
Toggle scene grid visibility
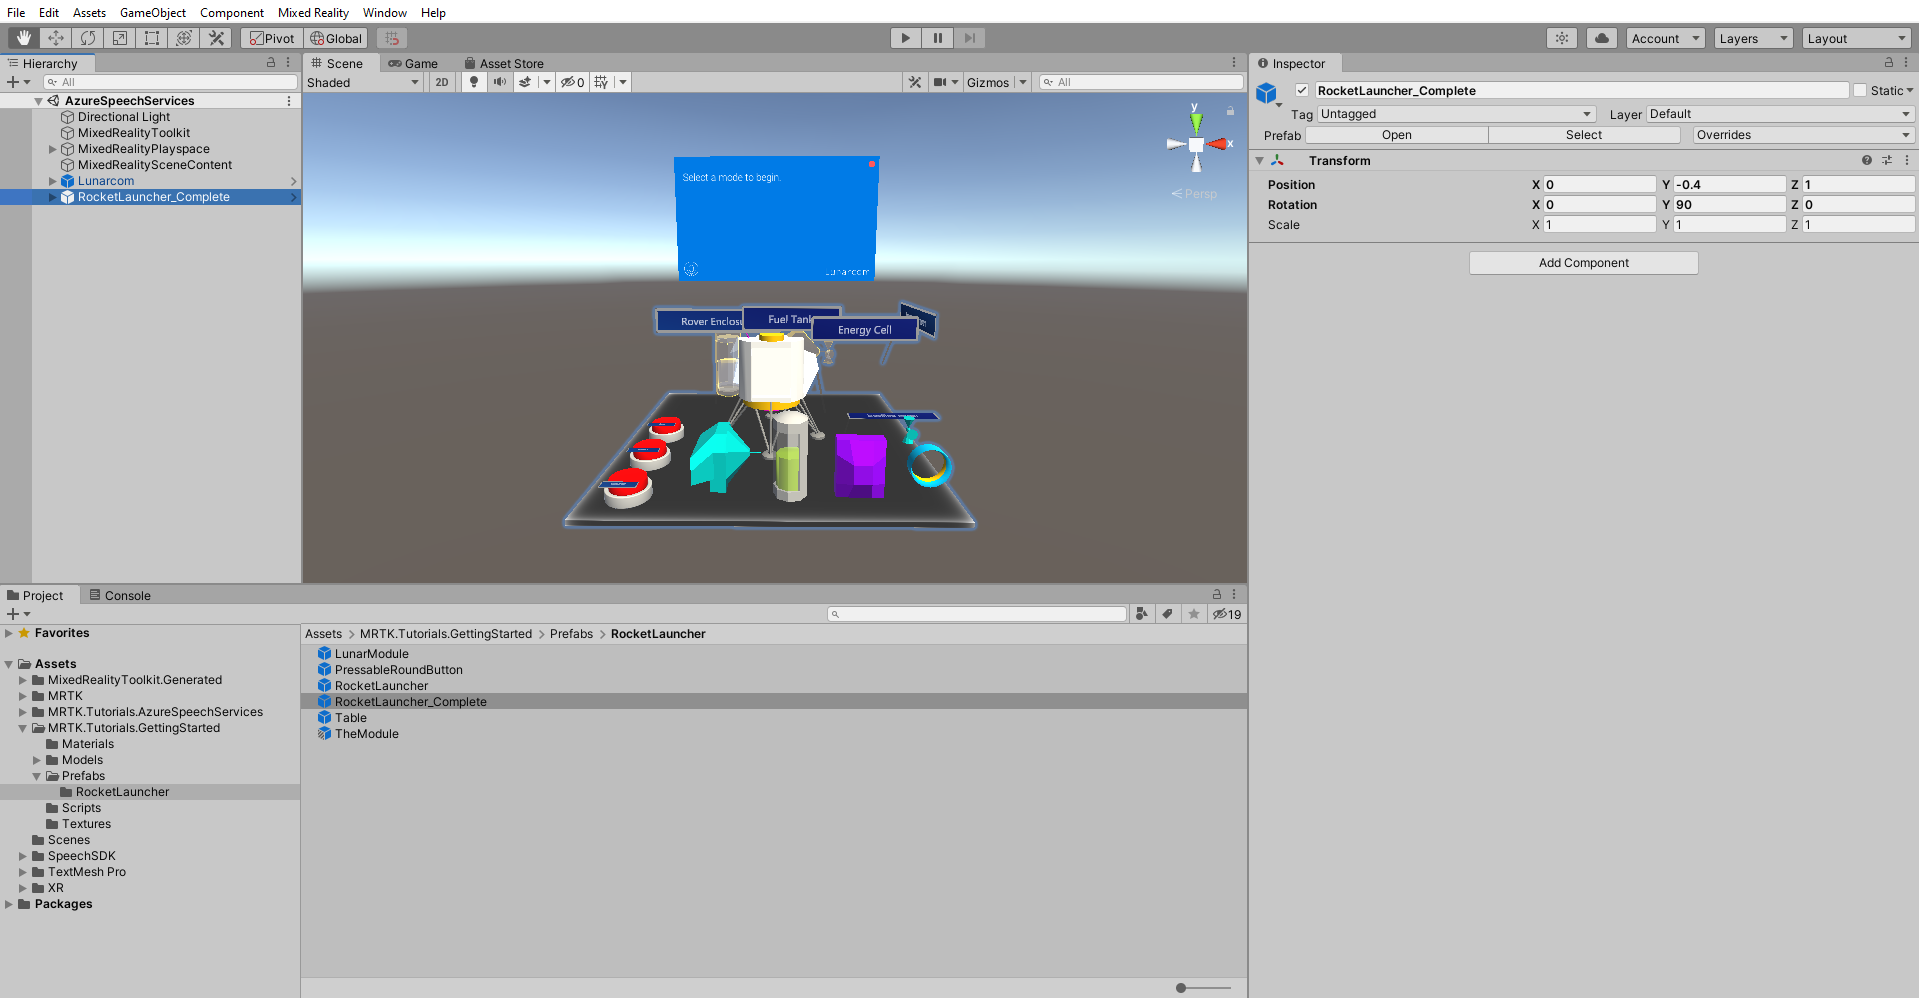point(601,82)
